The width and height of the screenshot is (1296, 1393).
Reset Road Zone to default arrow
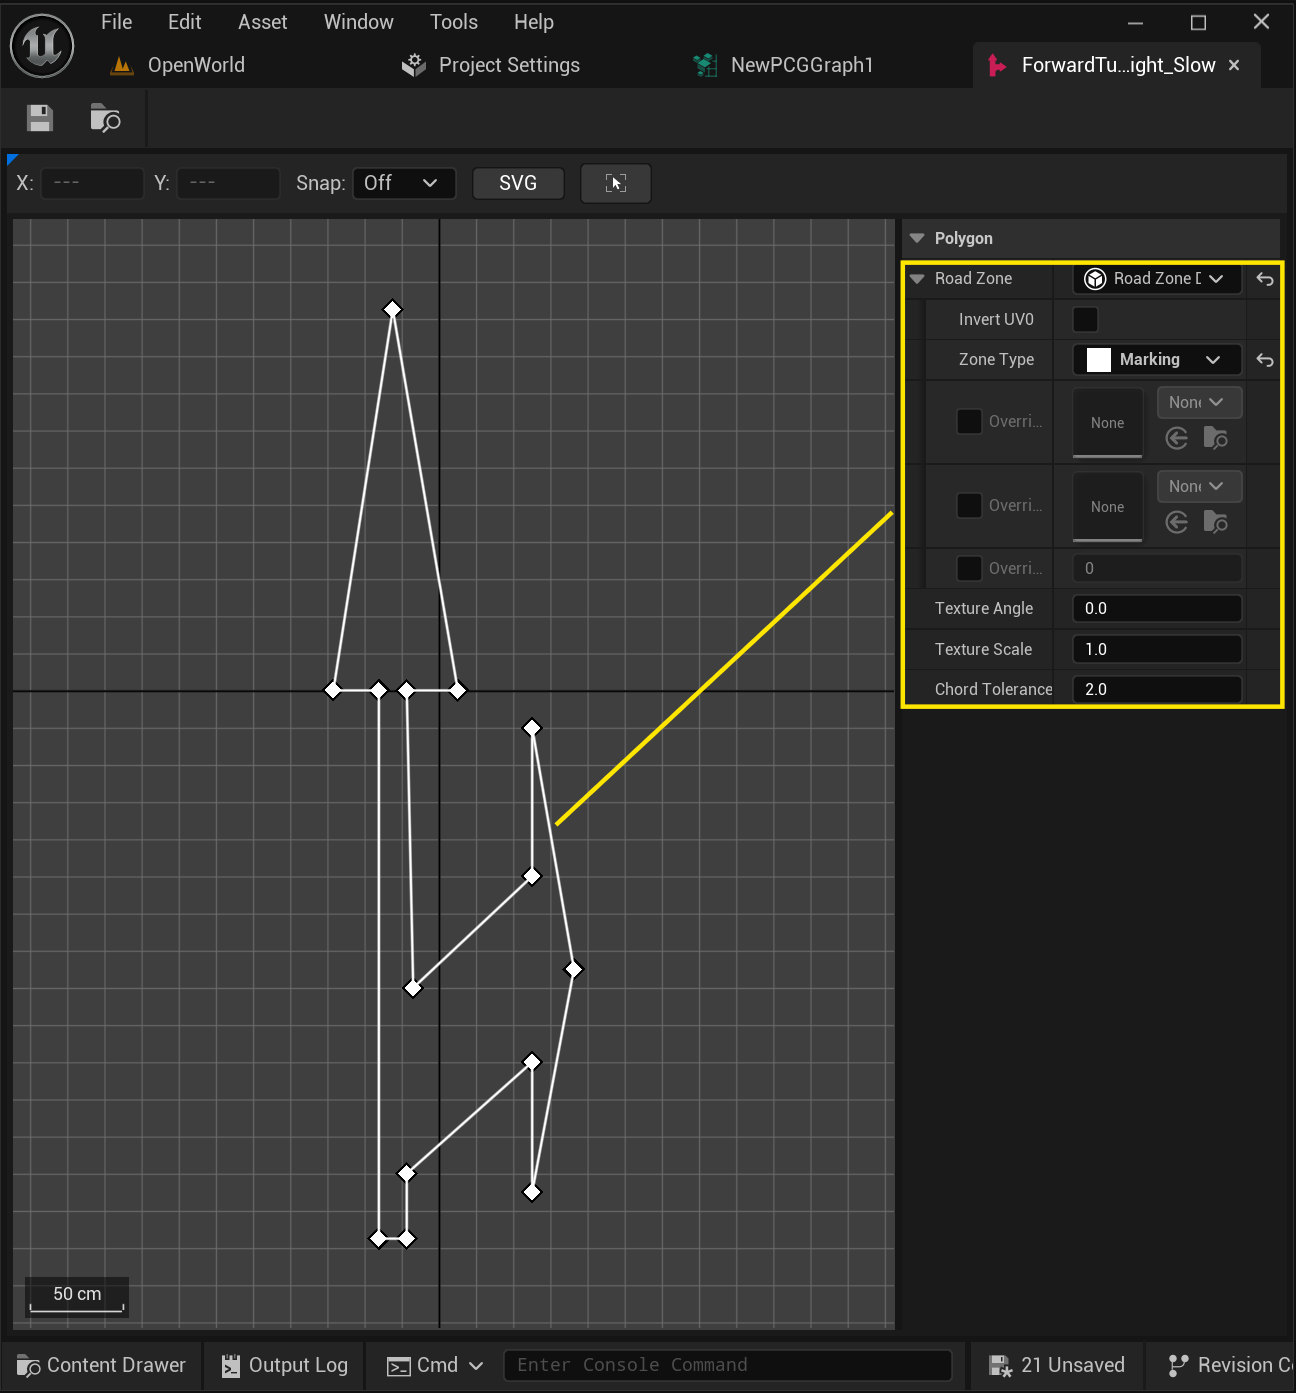coord(1265,279)
